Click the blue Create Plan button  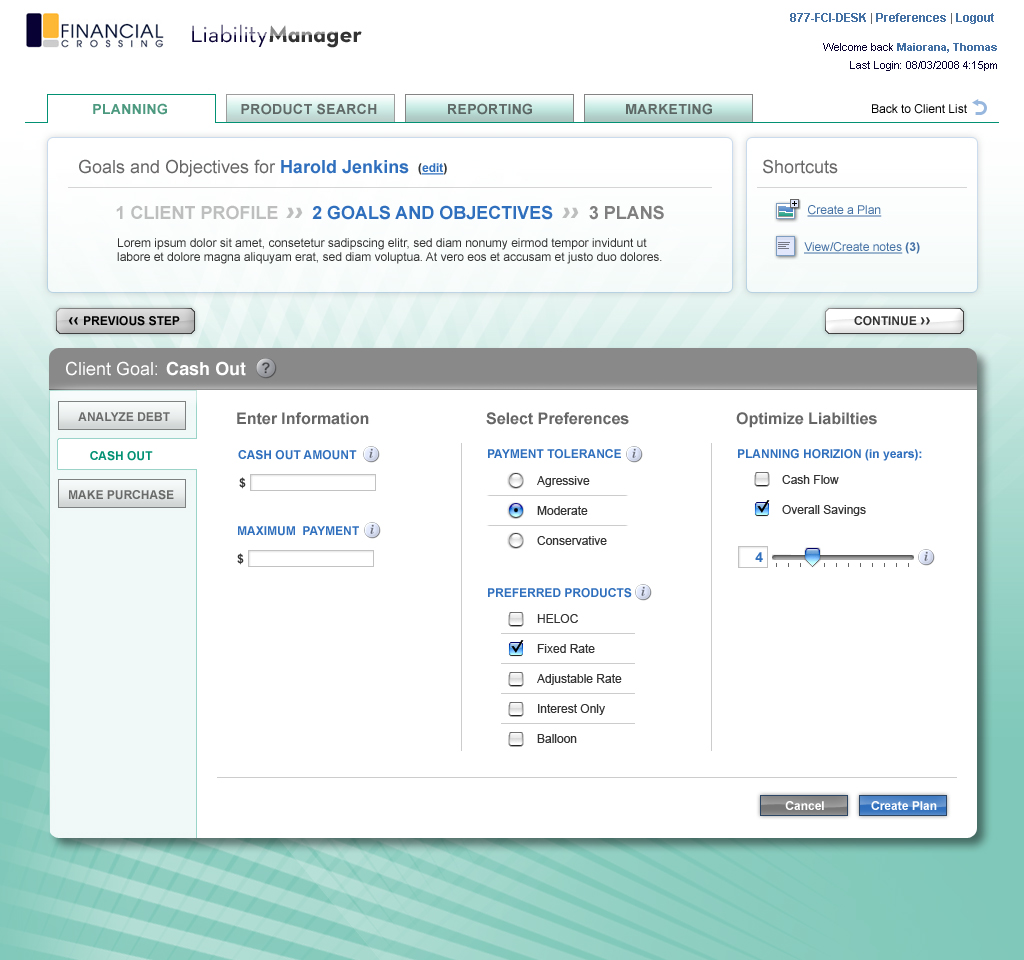point(903,806)
